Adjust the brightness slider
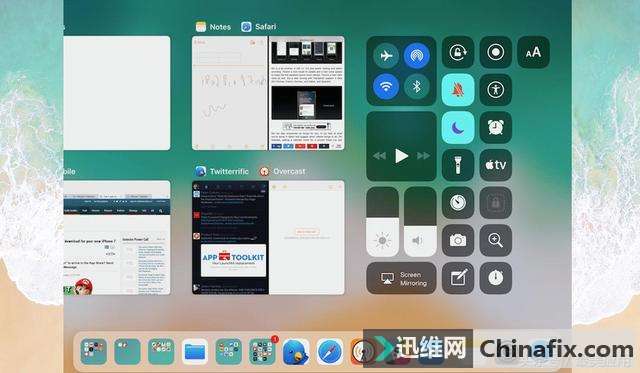Image resolution: width=640 pixels, height=373 pixels. [382, 222]
